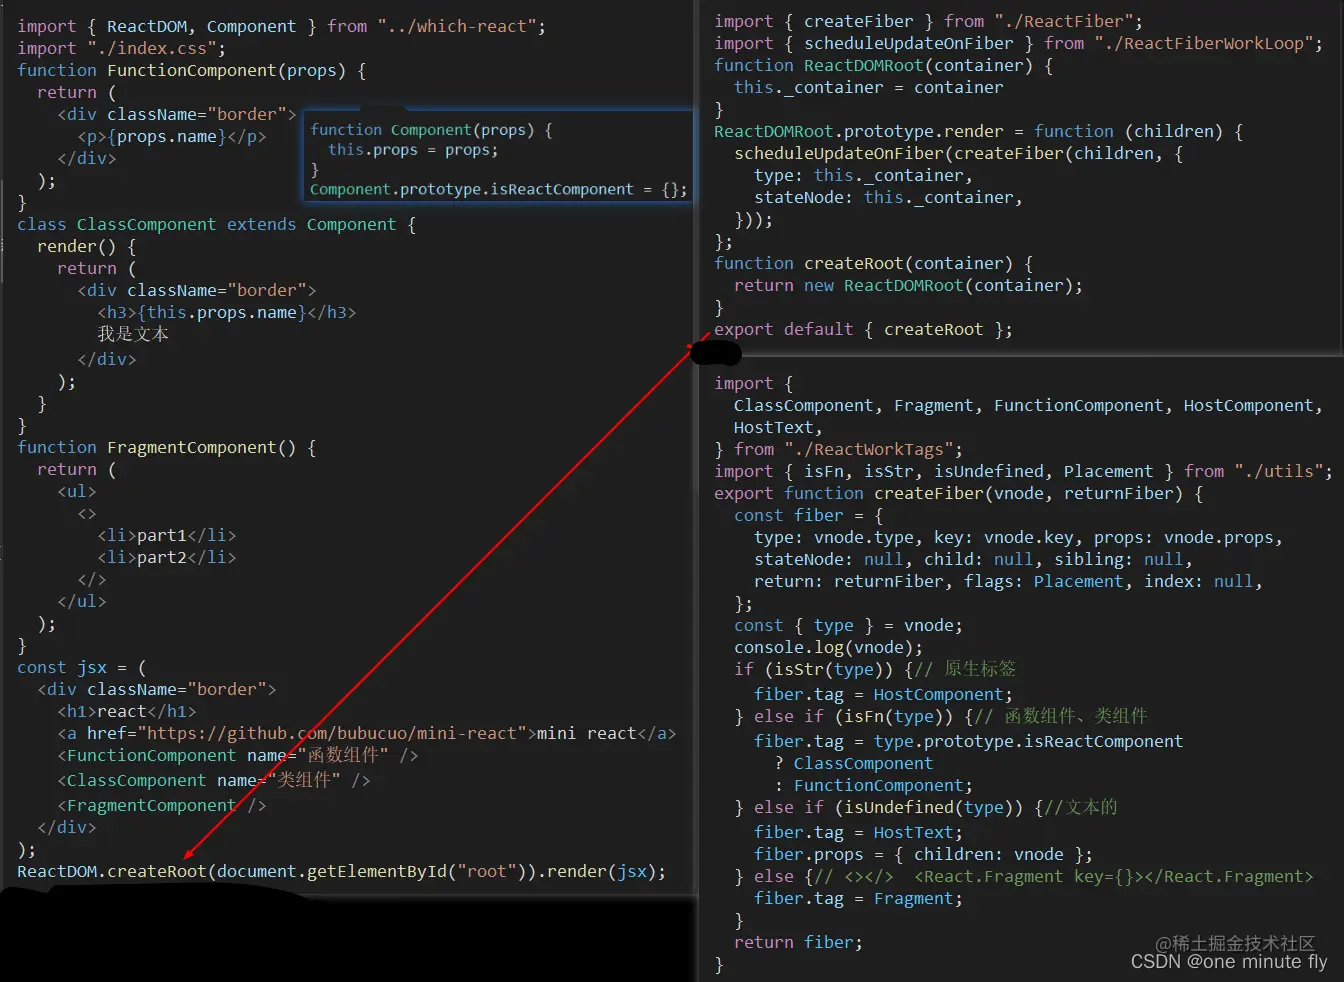Click the "HostText," import line

pos(778,427)
